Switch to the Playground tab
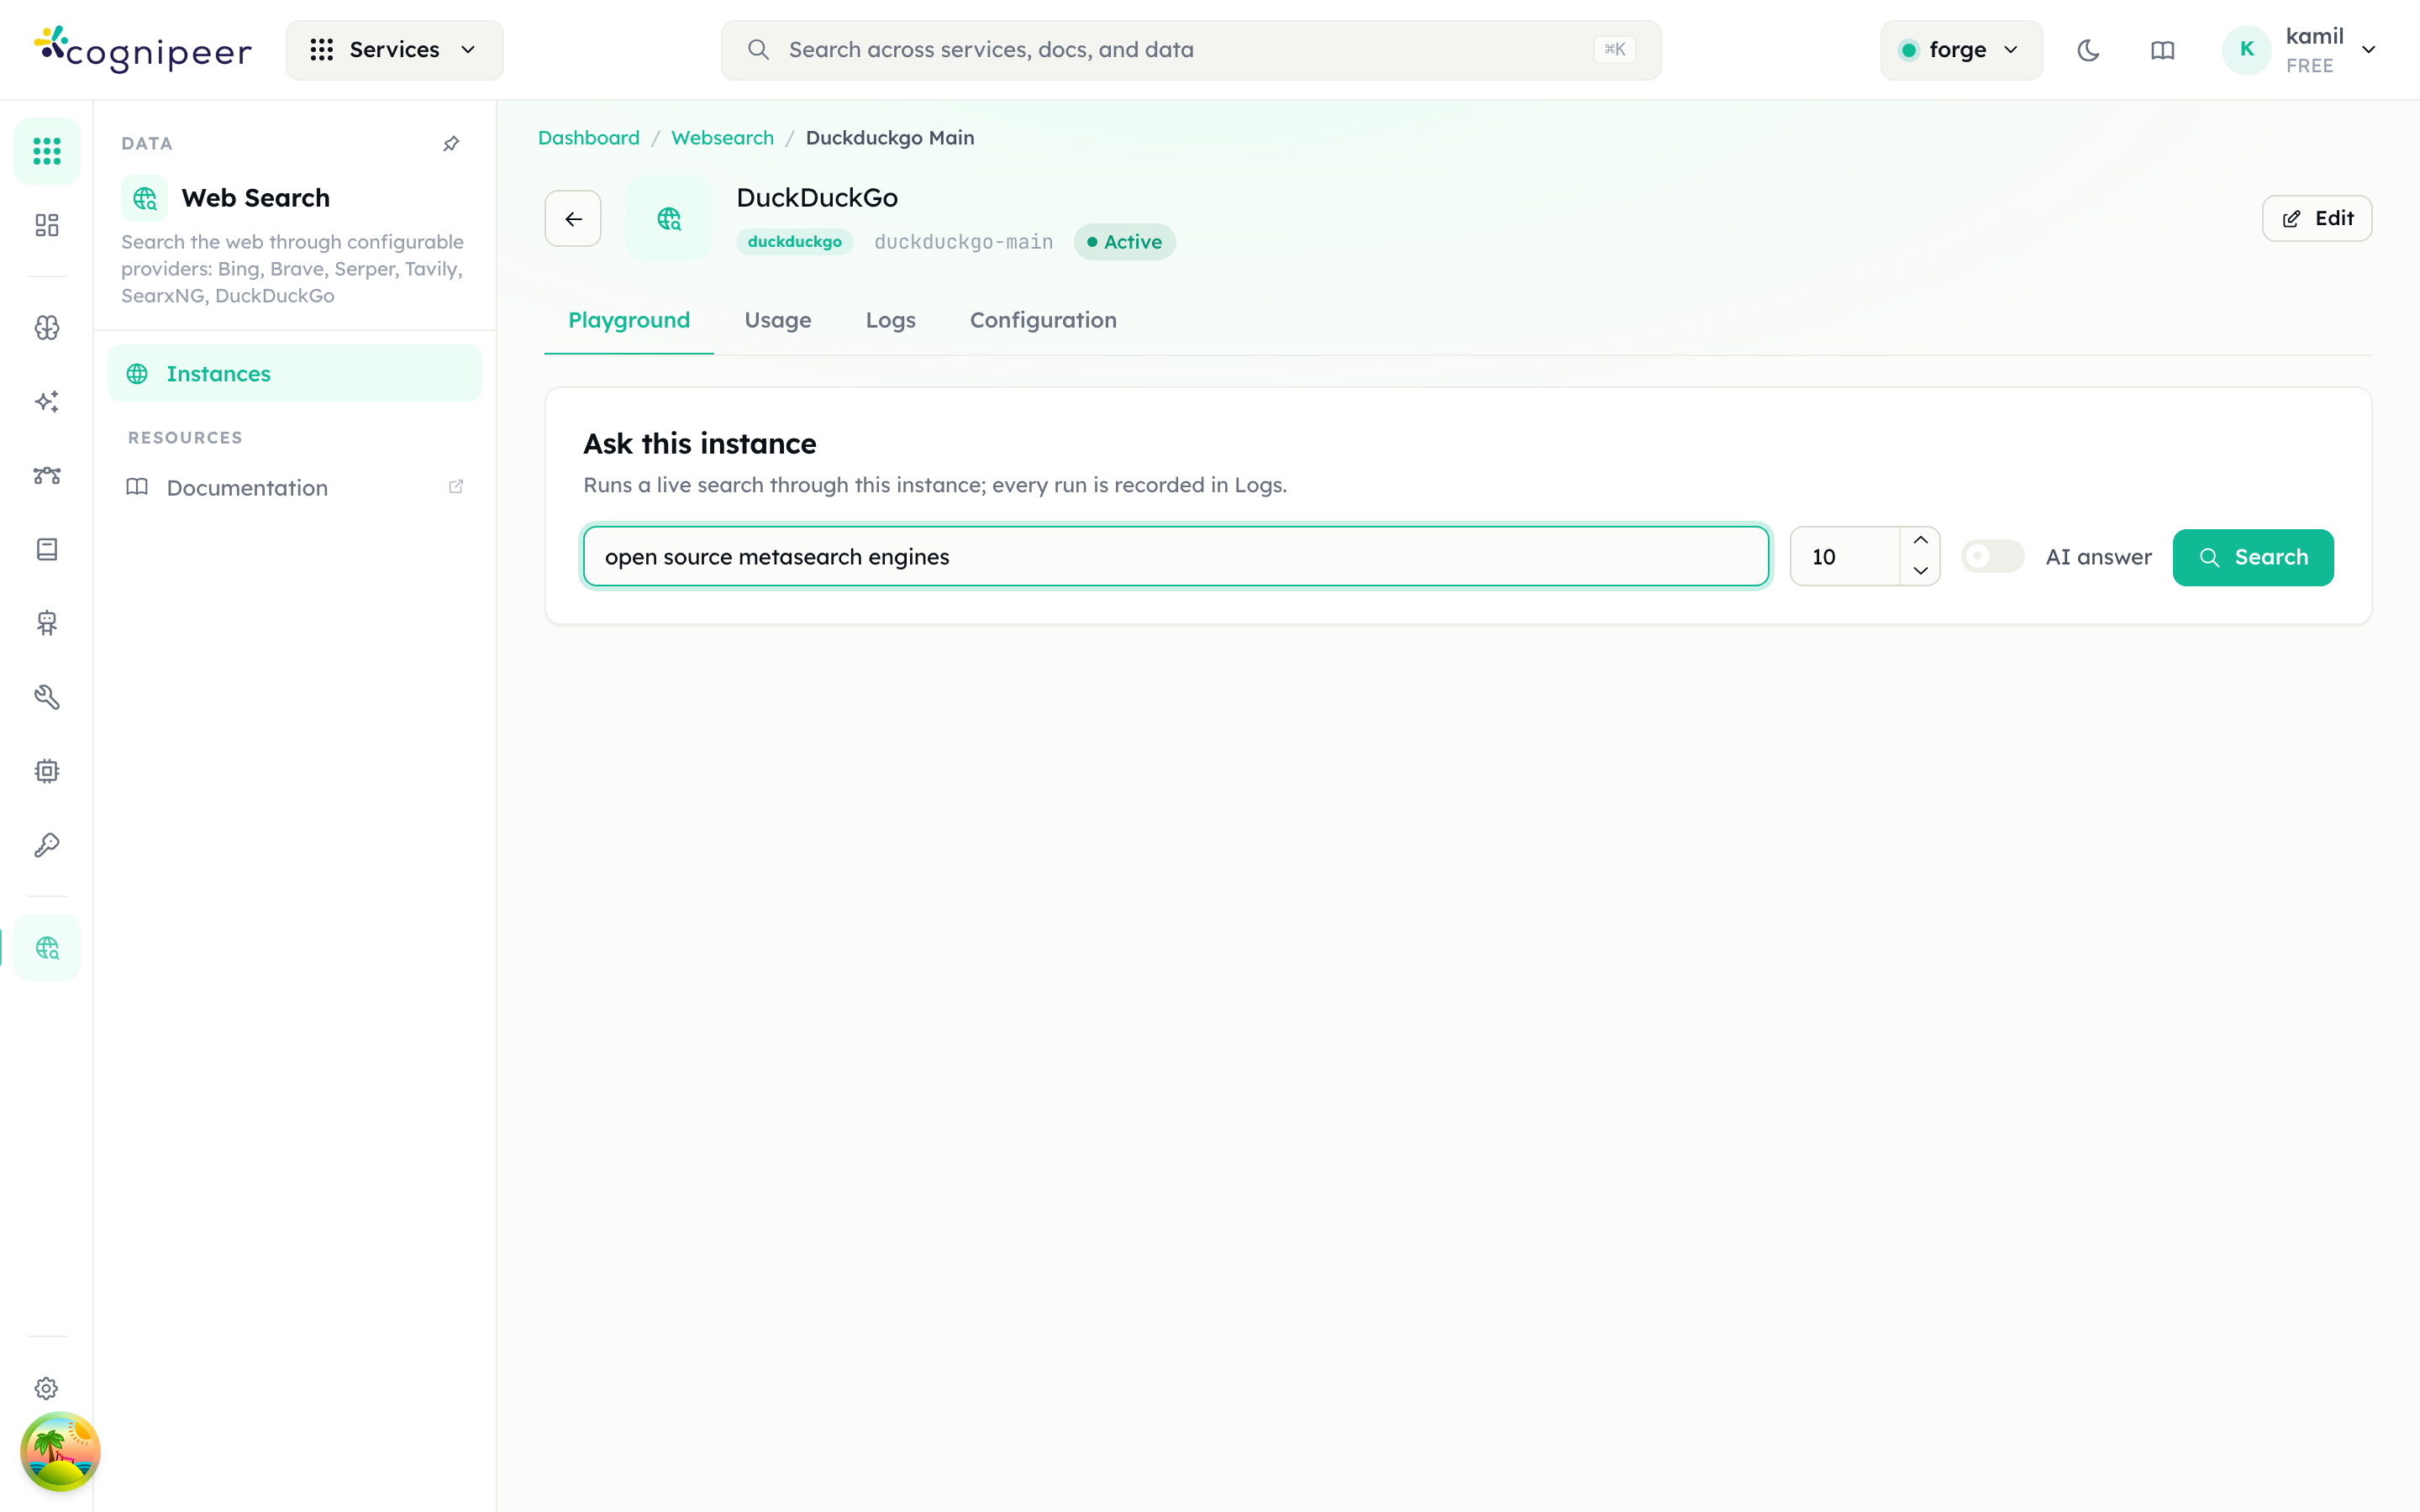 629,320
